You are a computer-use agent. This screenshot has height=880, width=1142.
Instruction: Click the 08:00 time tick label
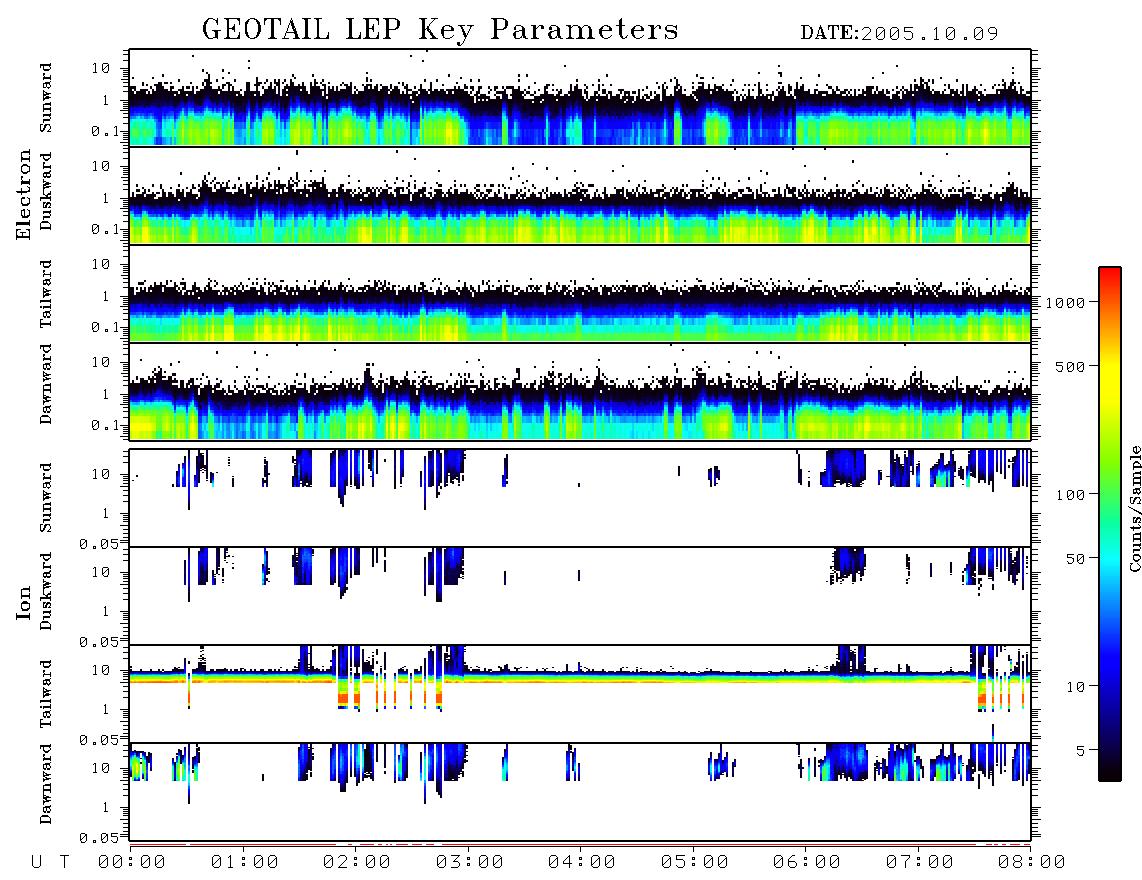pyautogui.click(x=1031, y=863)
